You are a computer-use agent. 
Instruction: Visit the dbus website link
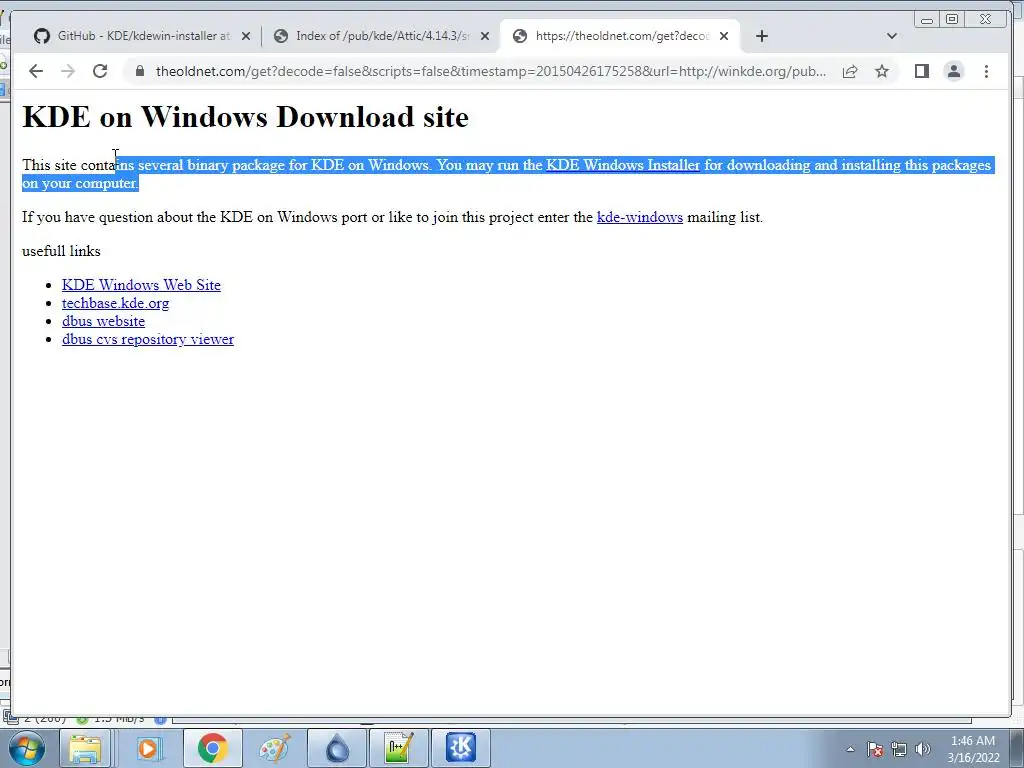[103, 322]
